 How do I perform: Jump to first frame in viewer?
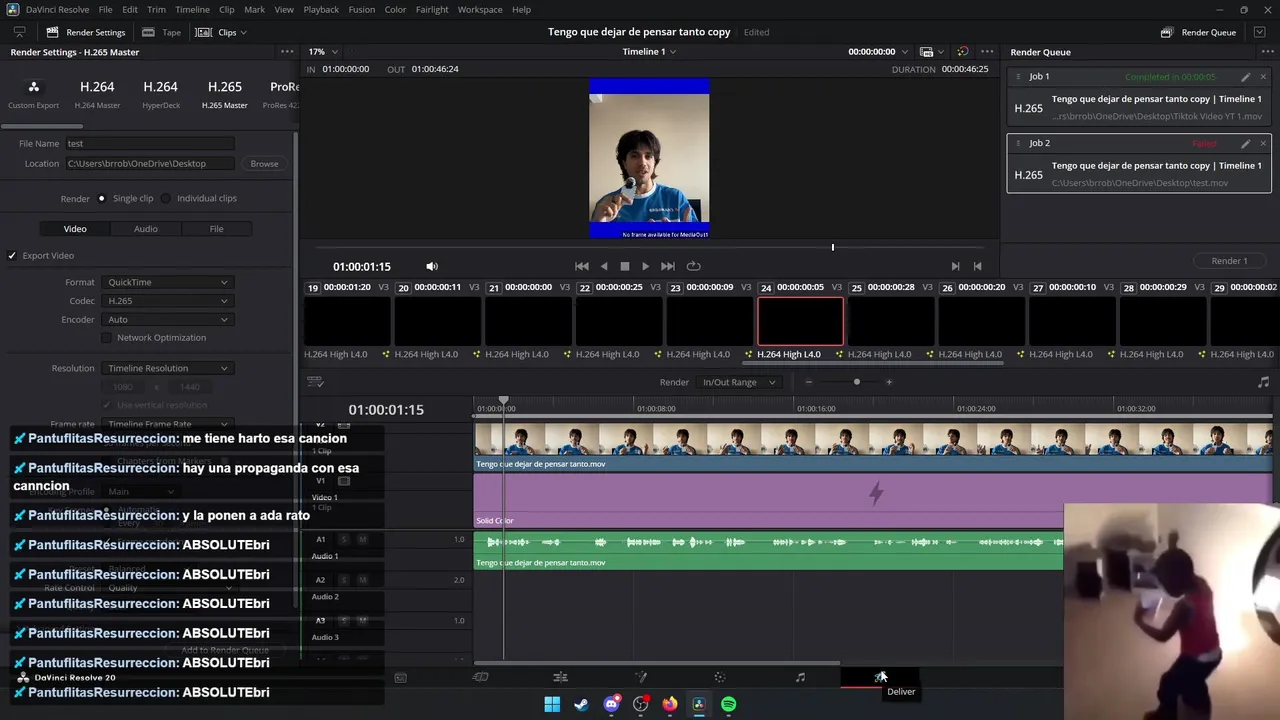[x=582, y=266]
